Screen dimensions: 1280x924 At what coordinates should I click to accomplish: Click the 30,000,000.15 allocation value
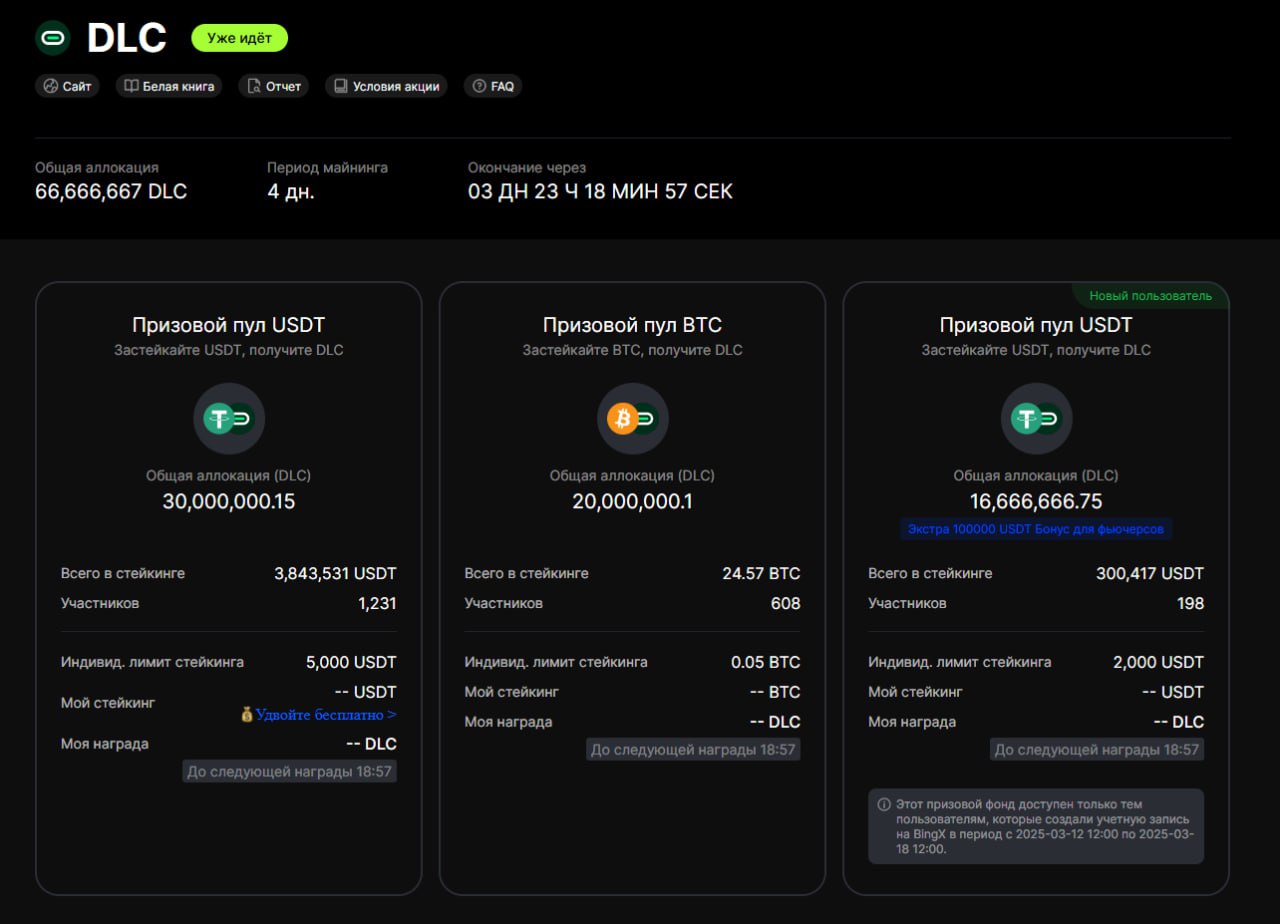point(229,502)
